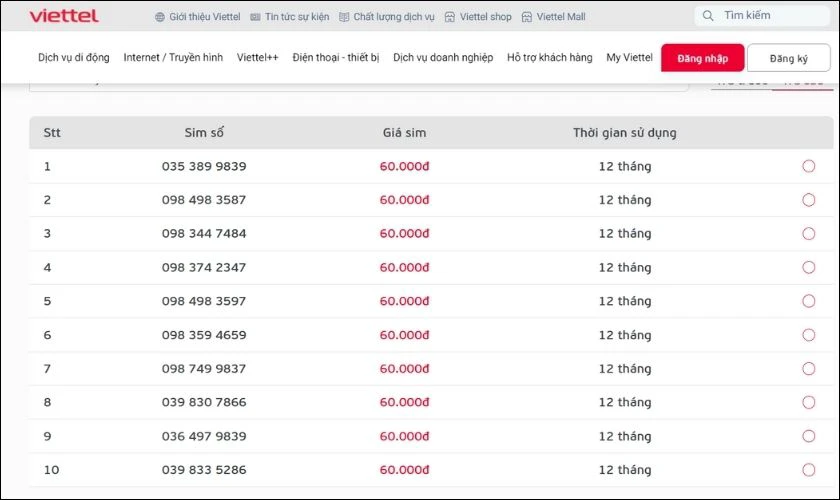Viewport: 840px width, 500px height.
Task: Click sim number 036 497 9839
Action: pos(204,436)
